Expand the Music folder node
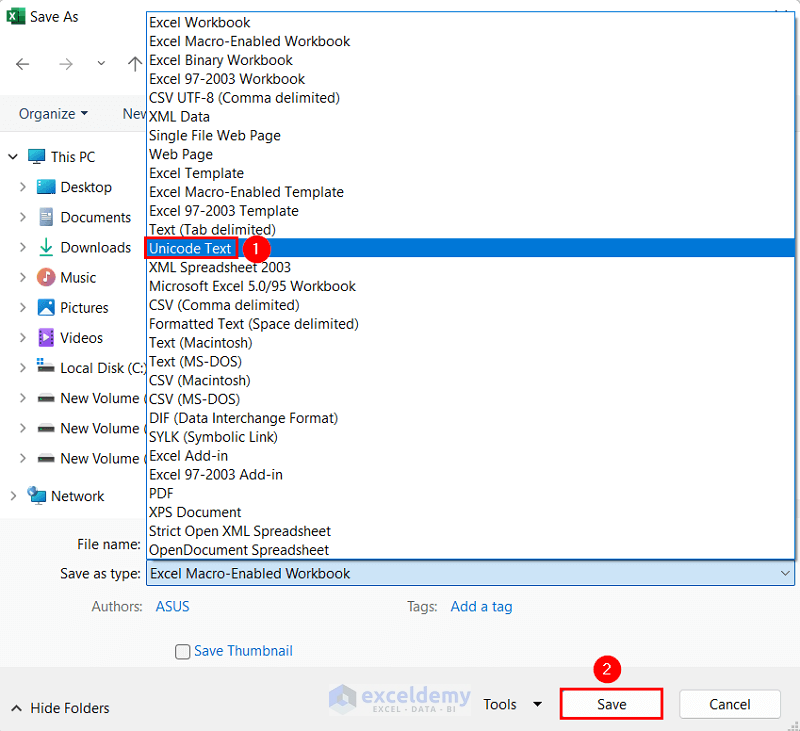This screenshot has width=800, height=731. pyautogui.click(x=22, y=278)
